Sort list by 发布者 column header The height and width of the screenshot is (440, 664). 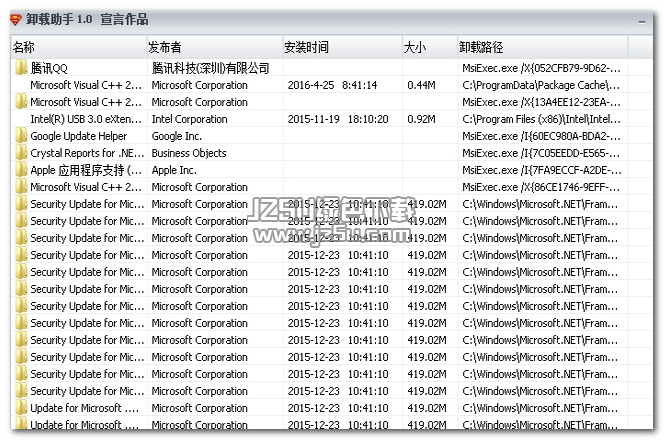click(215, 47)
